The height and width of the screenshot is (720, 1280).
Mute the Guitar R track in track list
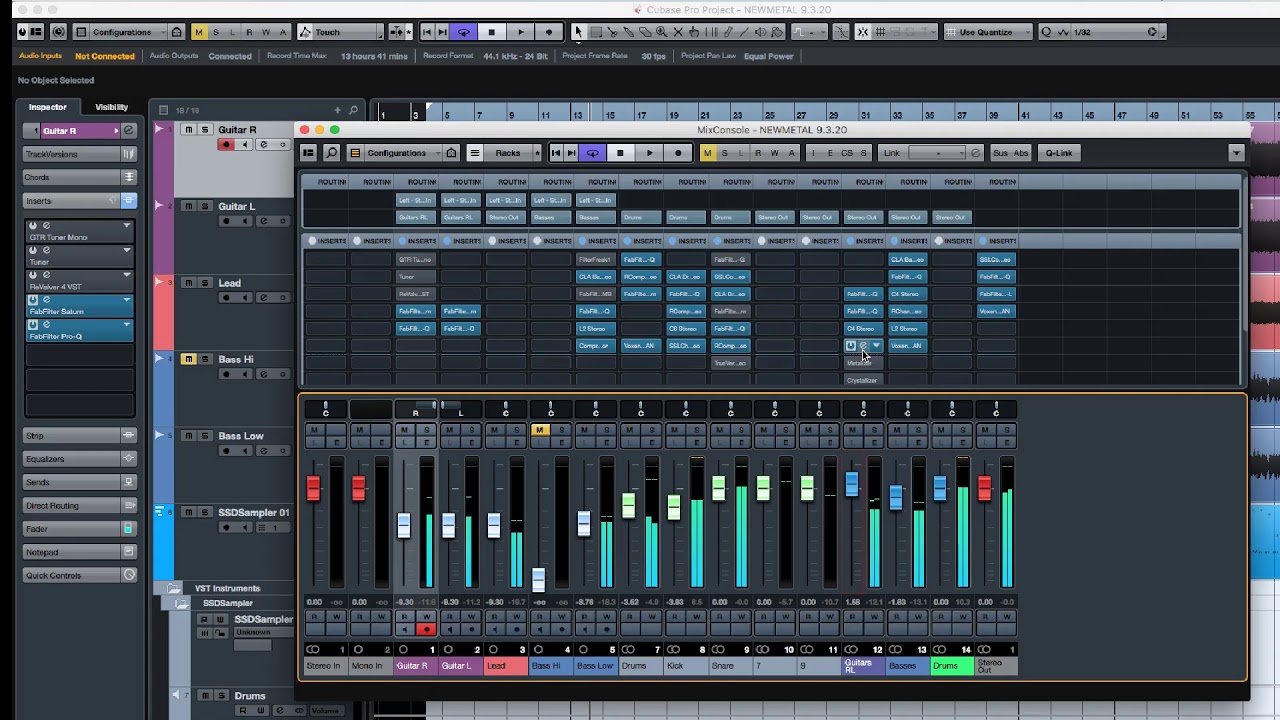coord(189,130)
